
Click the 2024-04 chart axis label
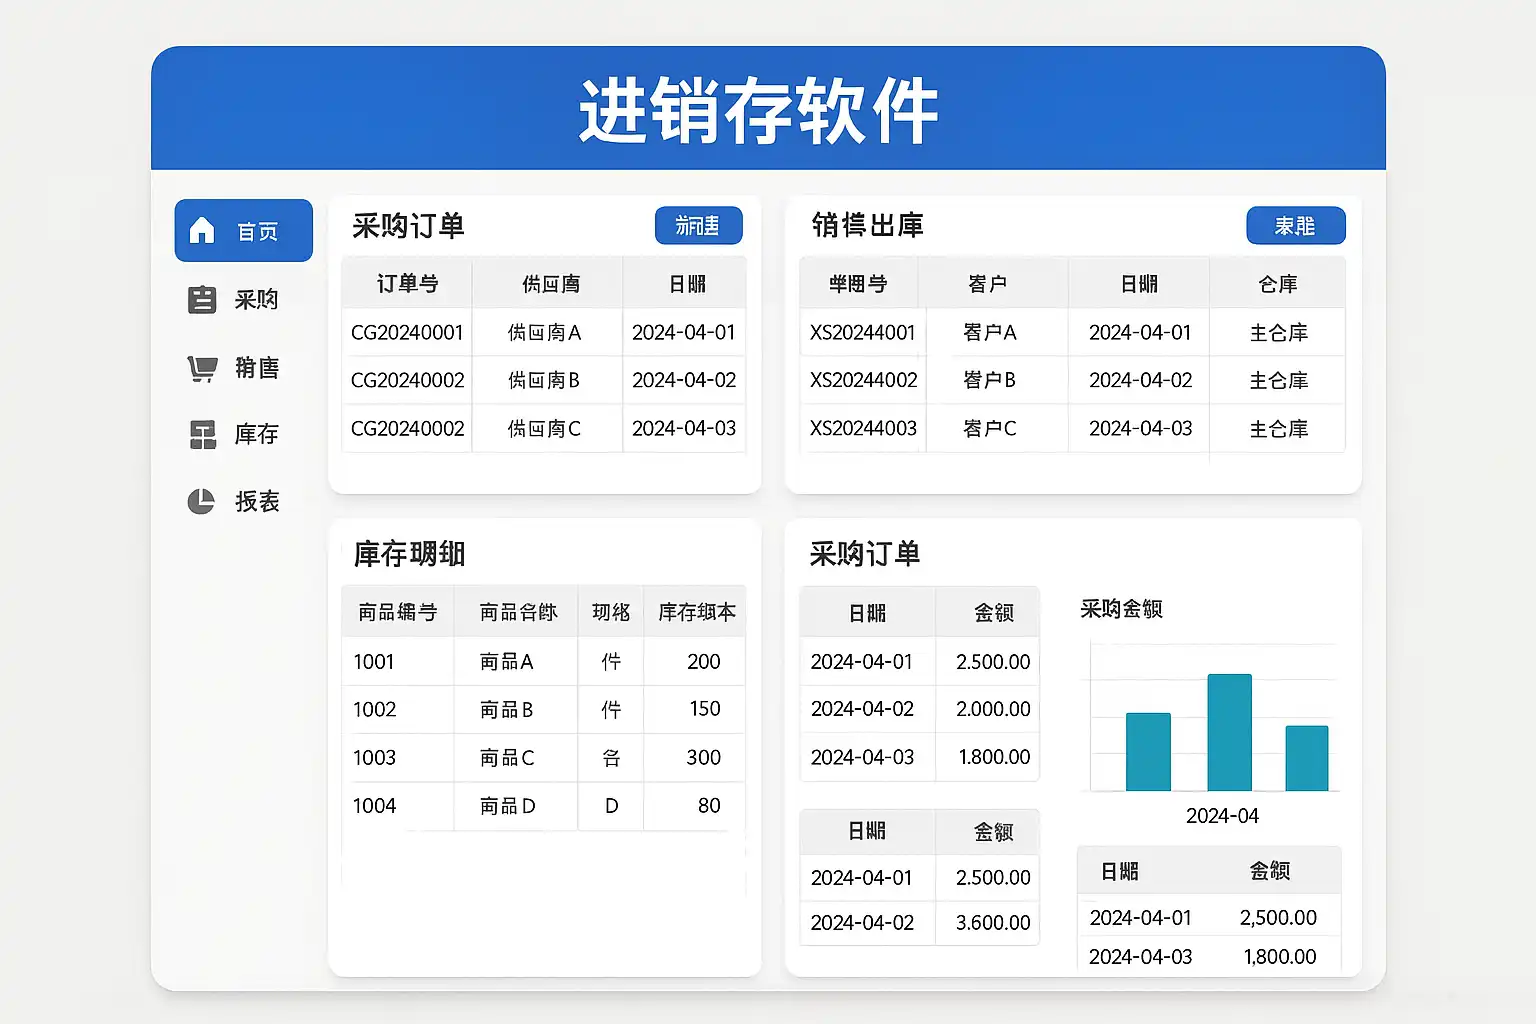(1222, 815)
